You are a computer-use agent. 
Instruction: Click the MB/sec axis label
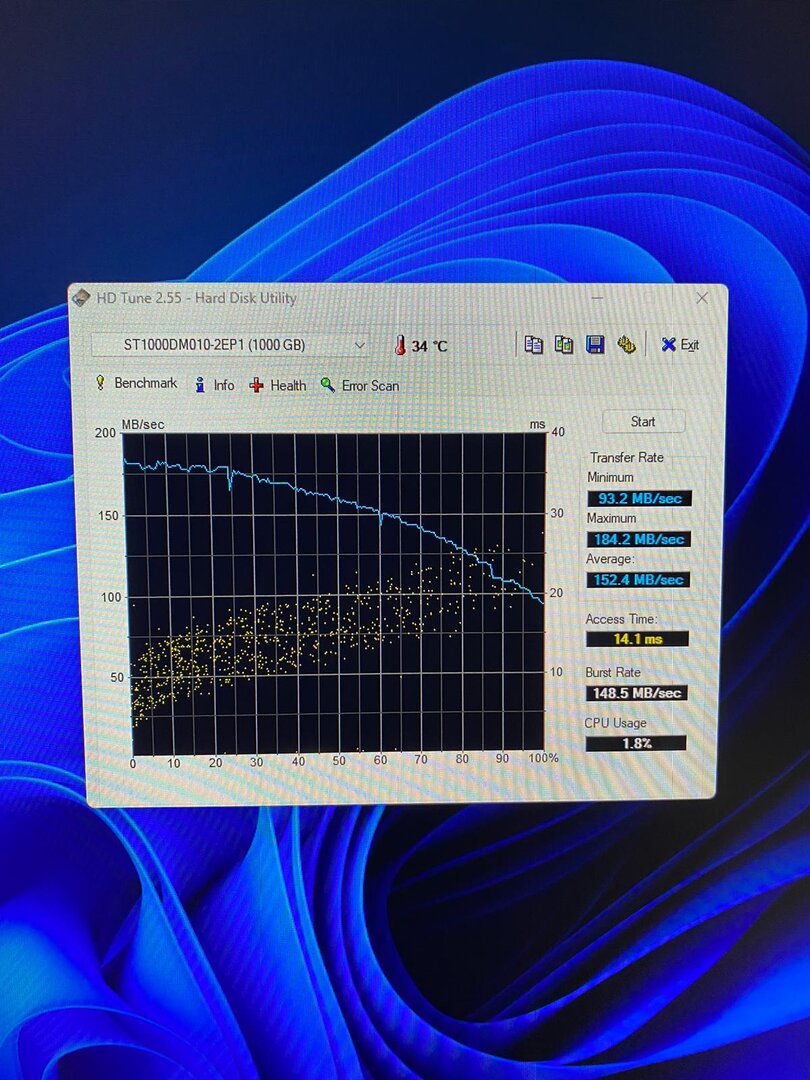click(x=143, y=424)
